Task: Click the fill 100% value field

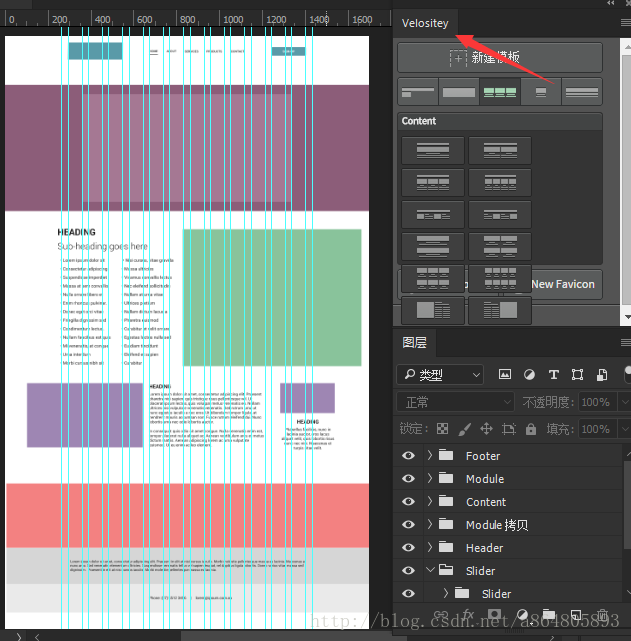Action: pos(597,429)
